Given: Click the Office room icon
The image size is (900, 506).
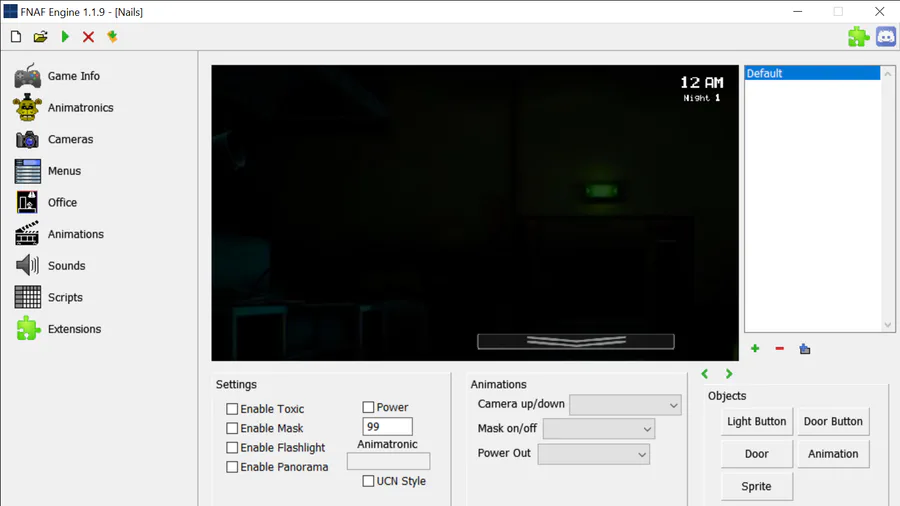Looking at the screenshot, I should tap(28, 203).
